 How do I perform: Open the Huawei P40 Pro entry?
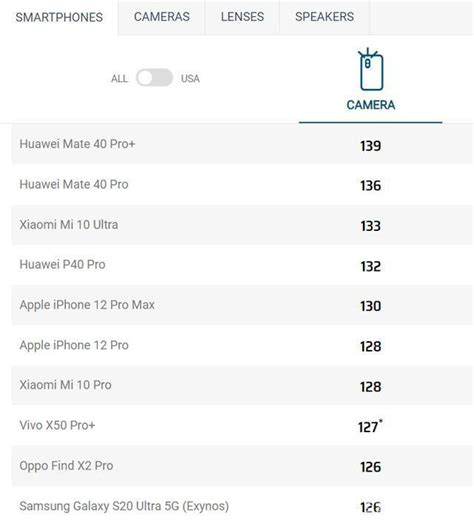coord(62,265)
